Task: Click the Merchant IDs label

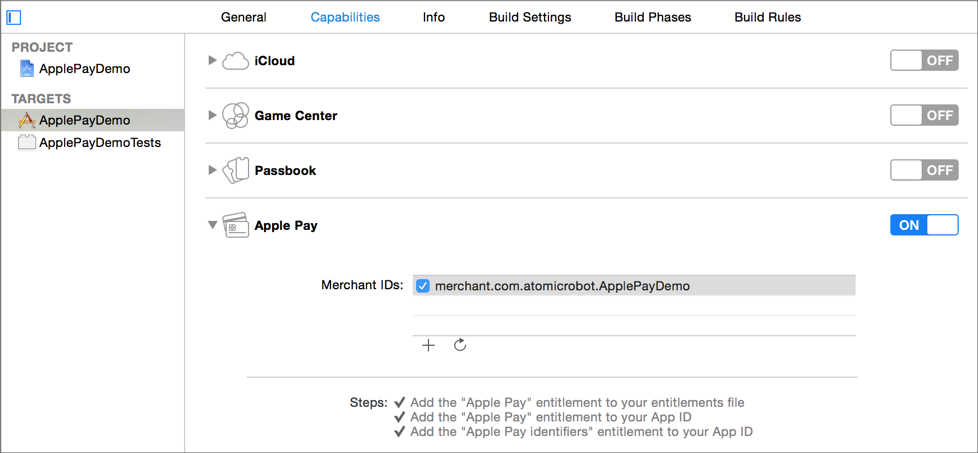Action: (362, 286)
